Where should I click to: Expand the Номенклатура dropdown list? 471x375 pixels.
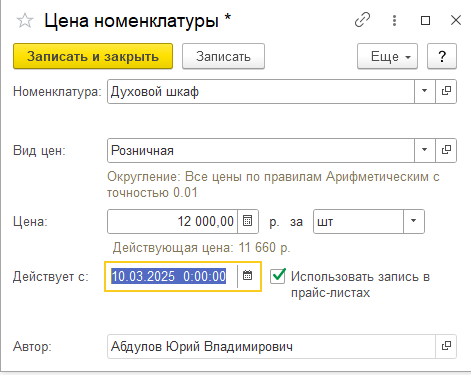425,91
